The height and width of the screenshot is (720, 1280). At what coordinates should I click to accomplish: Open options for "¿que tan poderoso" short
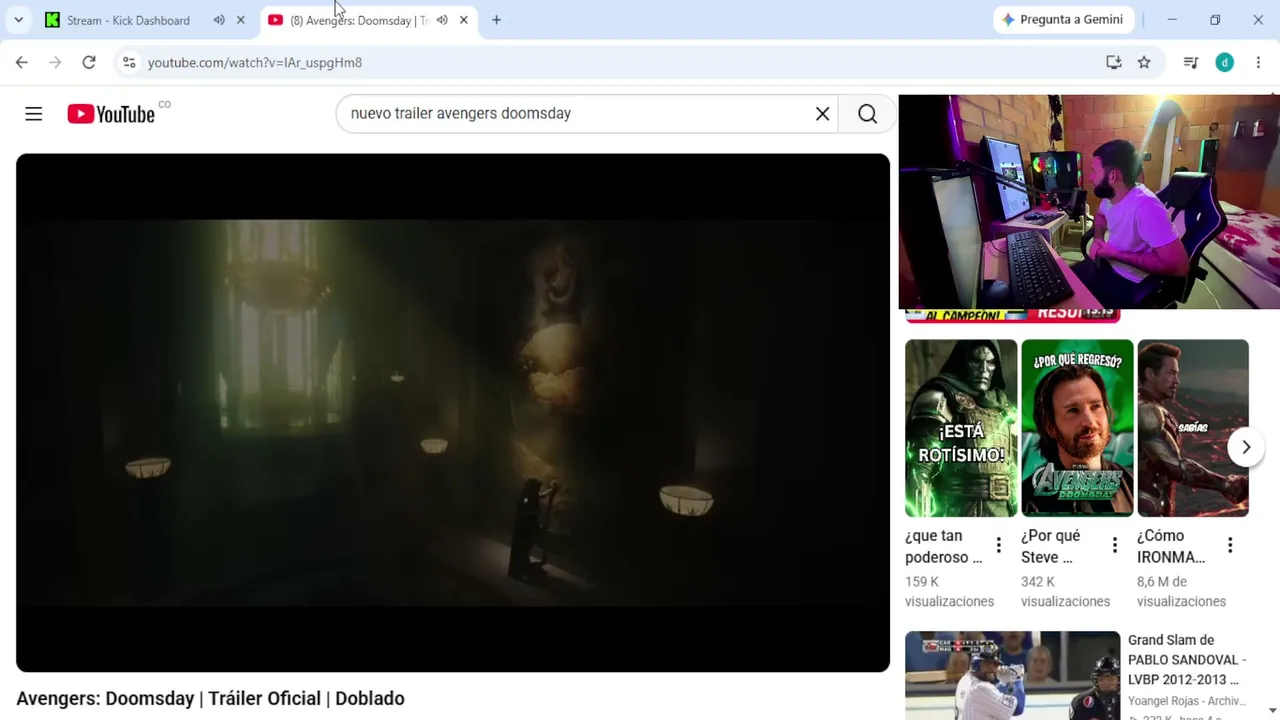click(998, 546)
